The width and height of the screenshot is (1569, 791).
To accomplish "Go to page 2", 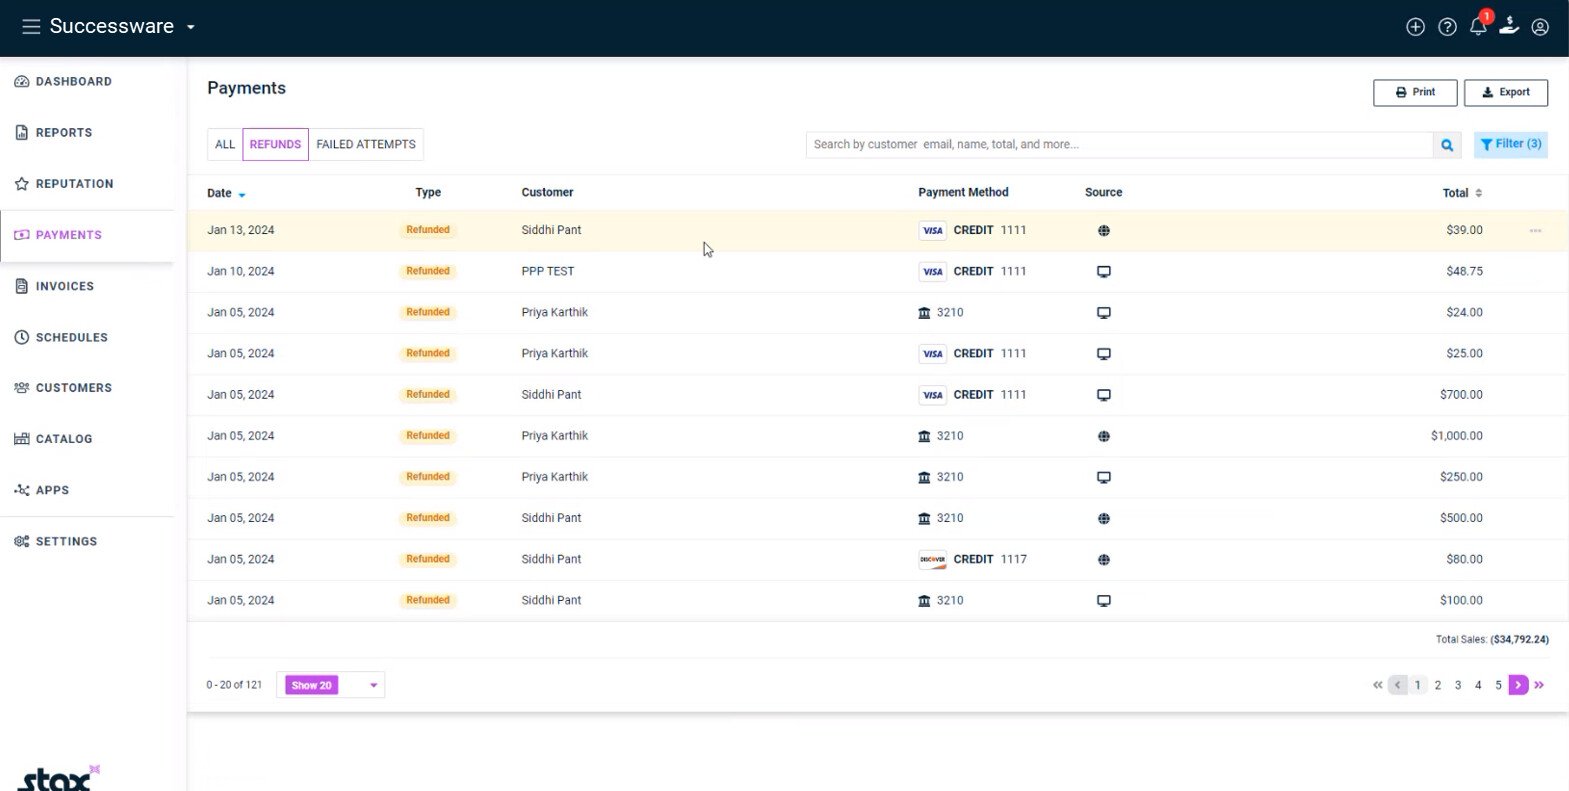I will pyautogui.click(x=1438, y=685).
